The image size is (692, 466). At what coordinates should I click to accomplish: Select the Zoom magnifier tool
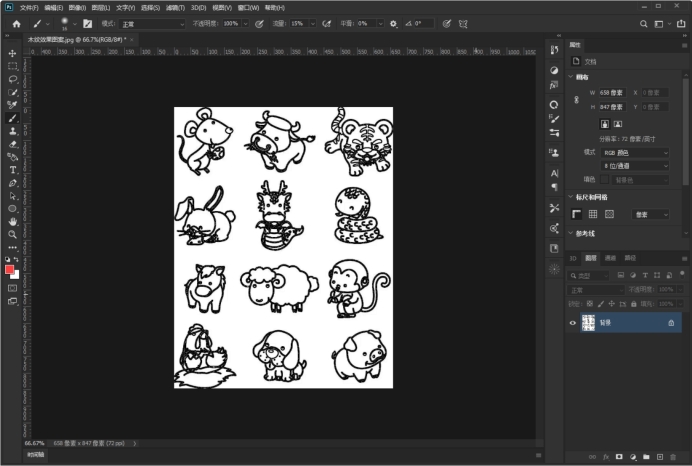tap(12, 234)
